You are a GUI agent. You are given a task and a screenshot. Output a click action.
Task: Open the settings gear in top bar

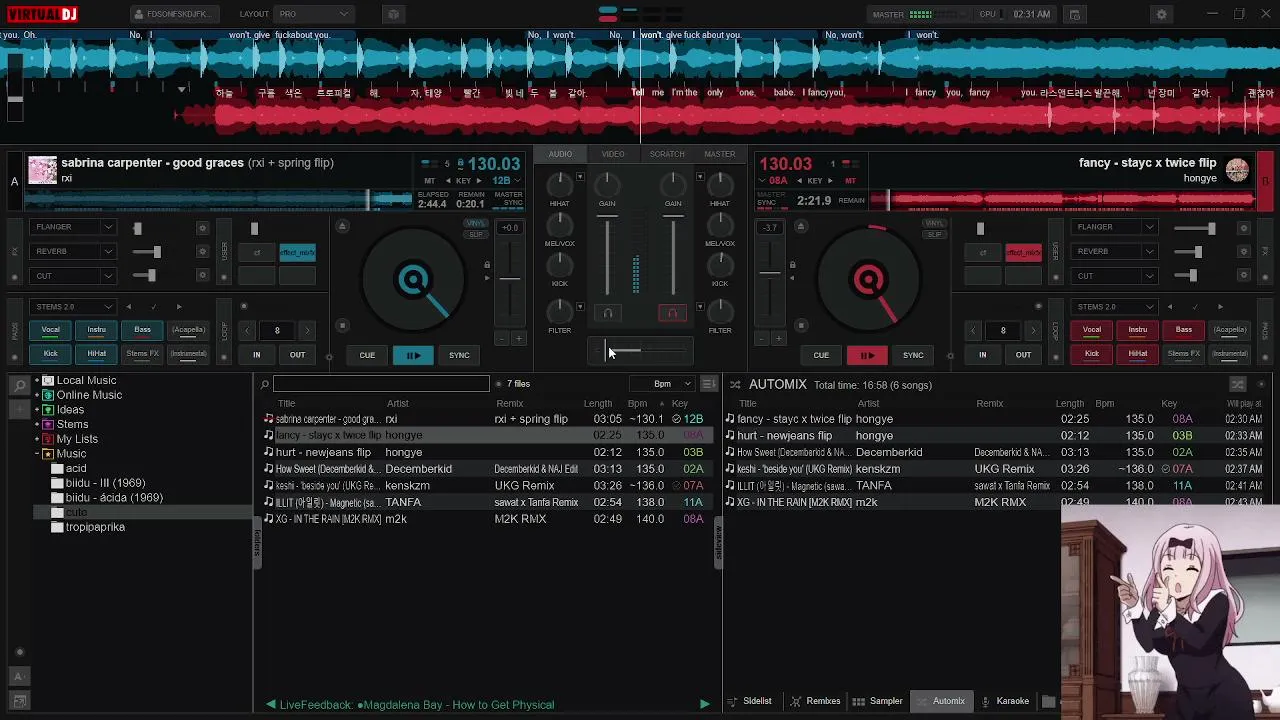point(1161,15)
